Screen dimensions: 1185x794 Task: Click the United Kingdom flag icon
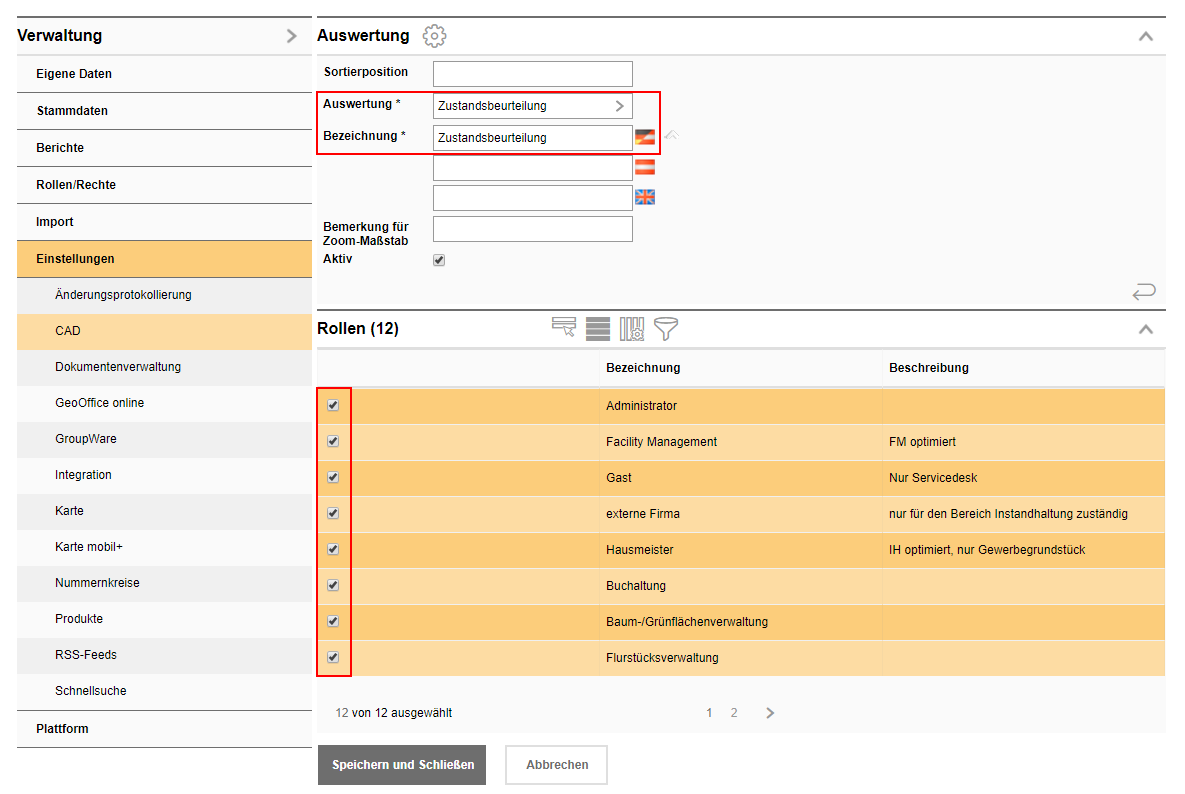(645, 197)
